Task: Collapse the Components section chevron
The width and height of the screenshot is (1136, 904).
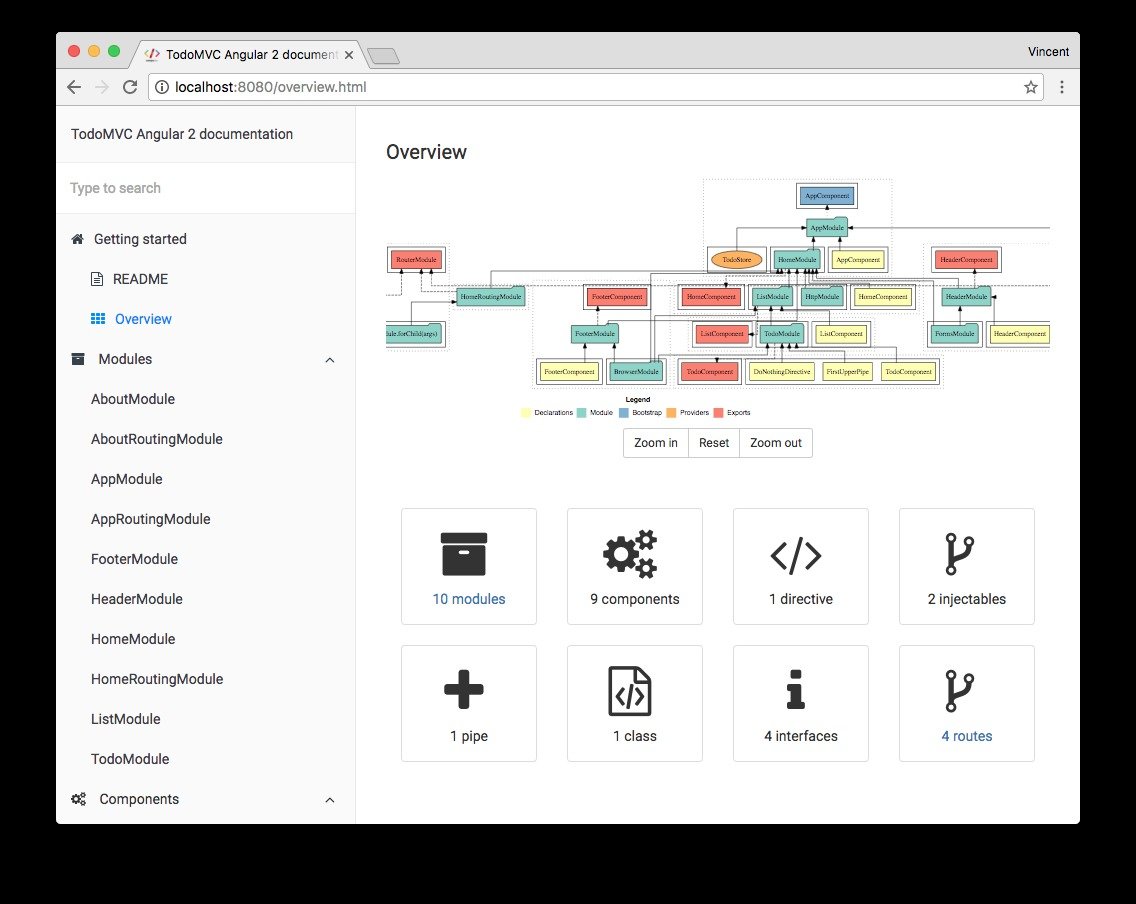Action: [x=330, y=799]
